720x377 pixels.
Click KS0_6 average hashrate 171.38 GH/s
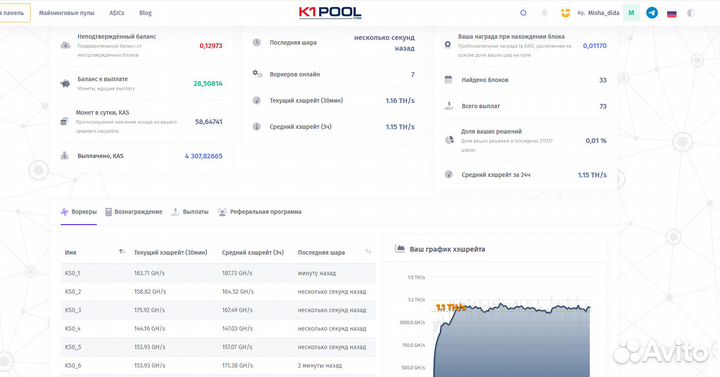pos(237,366)
